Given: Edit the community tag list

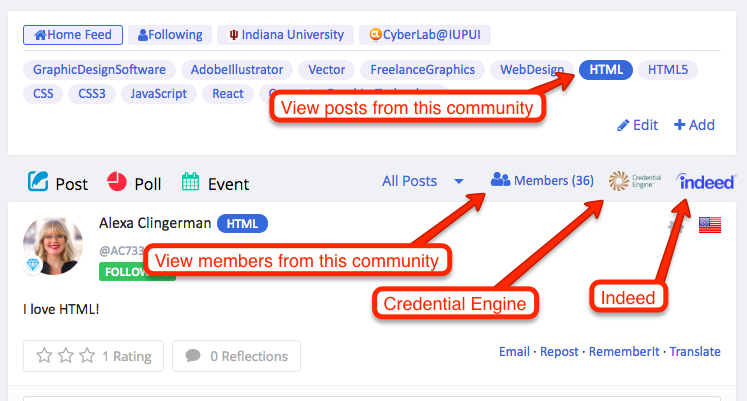Looking at the screenshot, I should click(x=637, y=125).
